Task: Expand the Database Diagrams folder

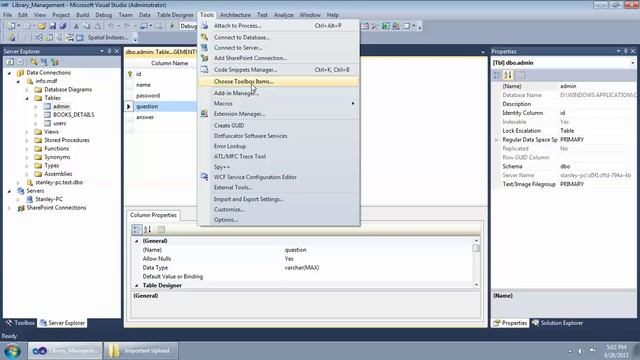Action: pos(27,90)
